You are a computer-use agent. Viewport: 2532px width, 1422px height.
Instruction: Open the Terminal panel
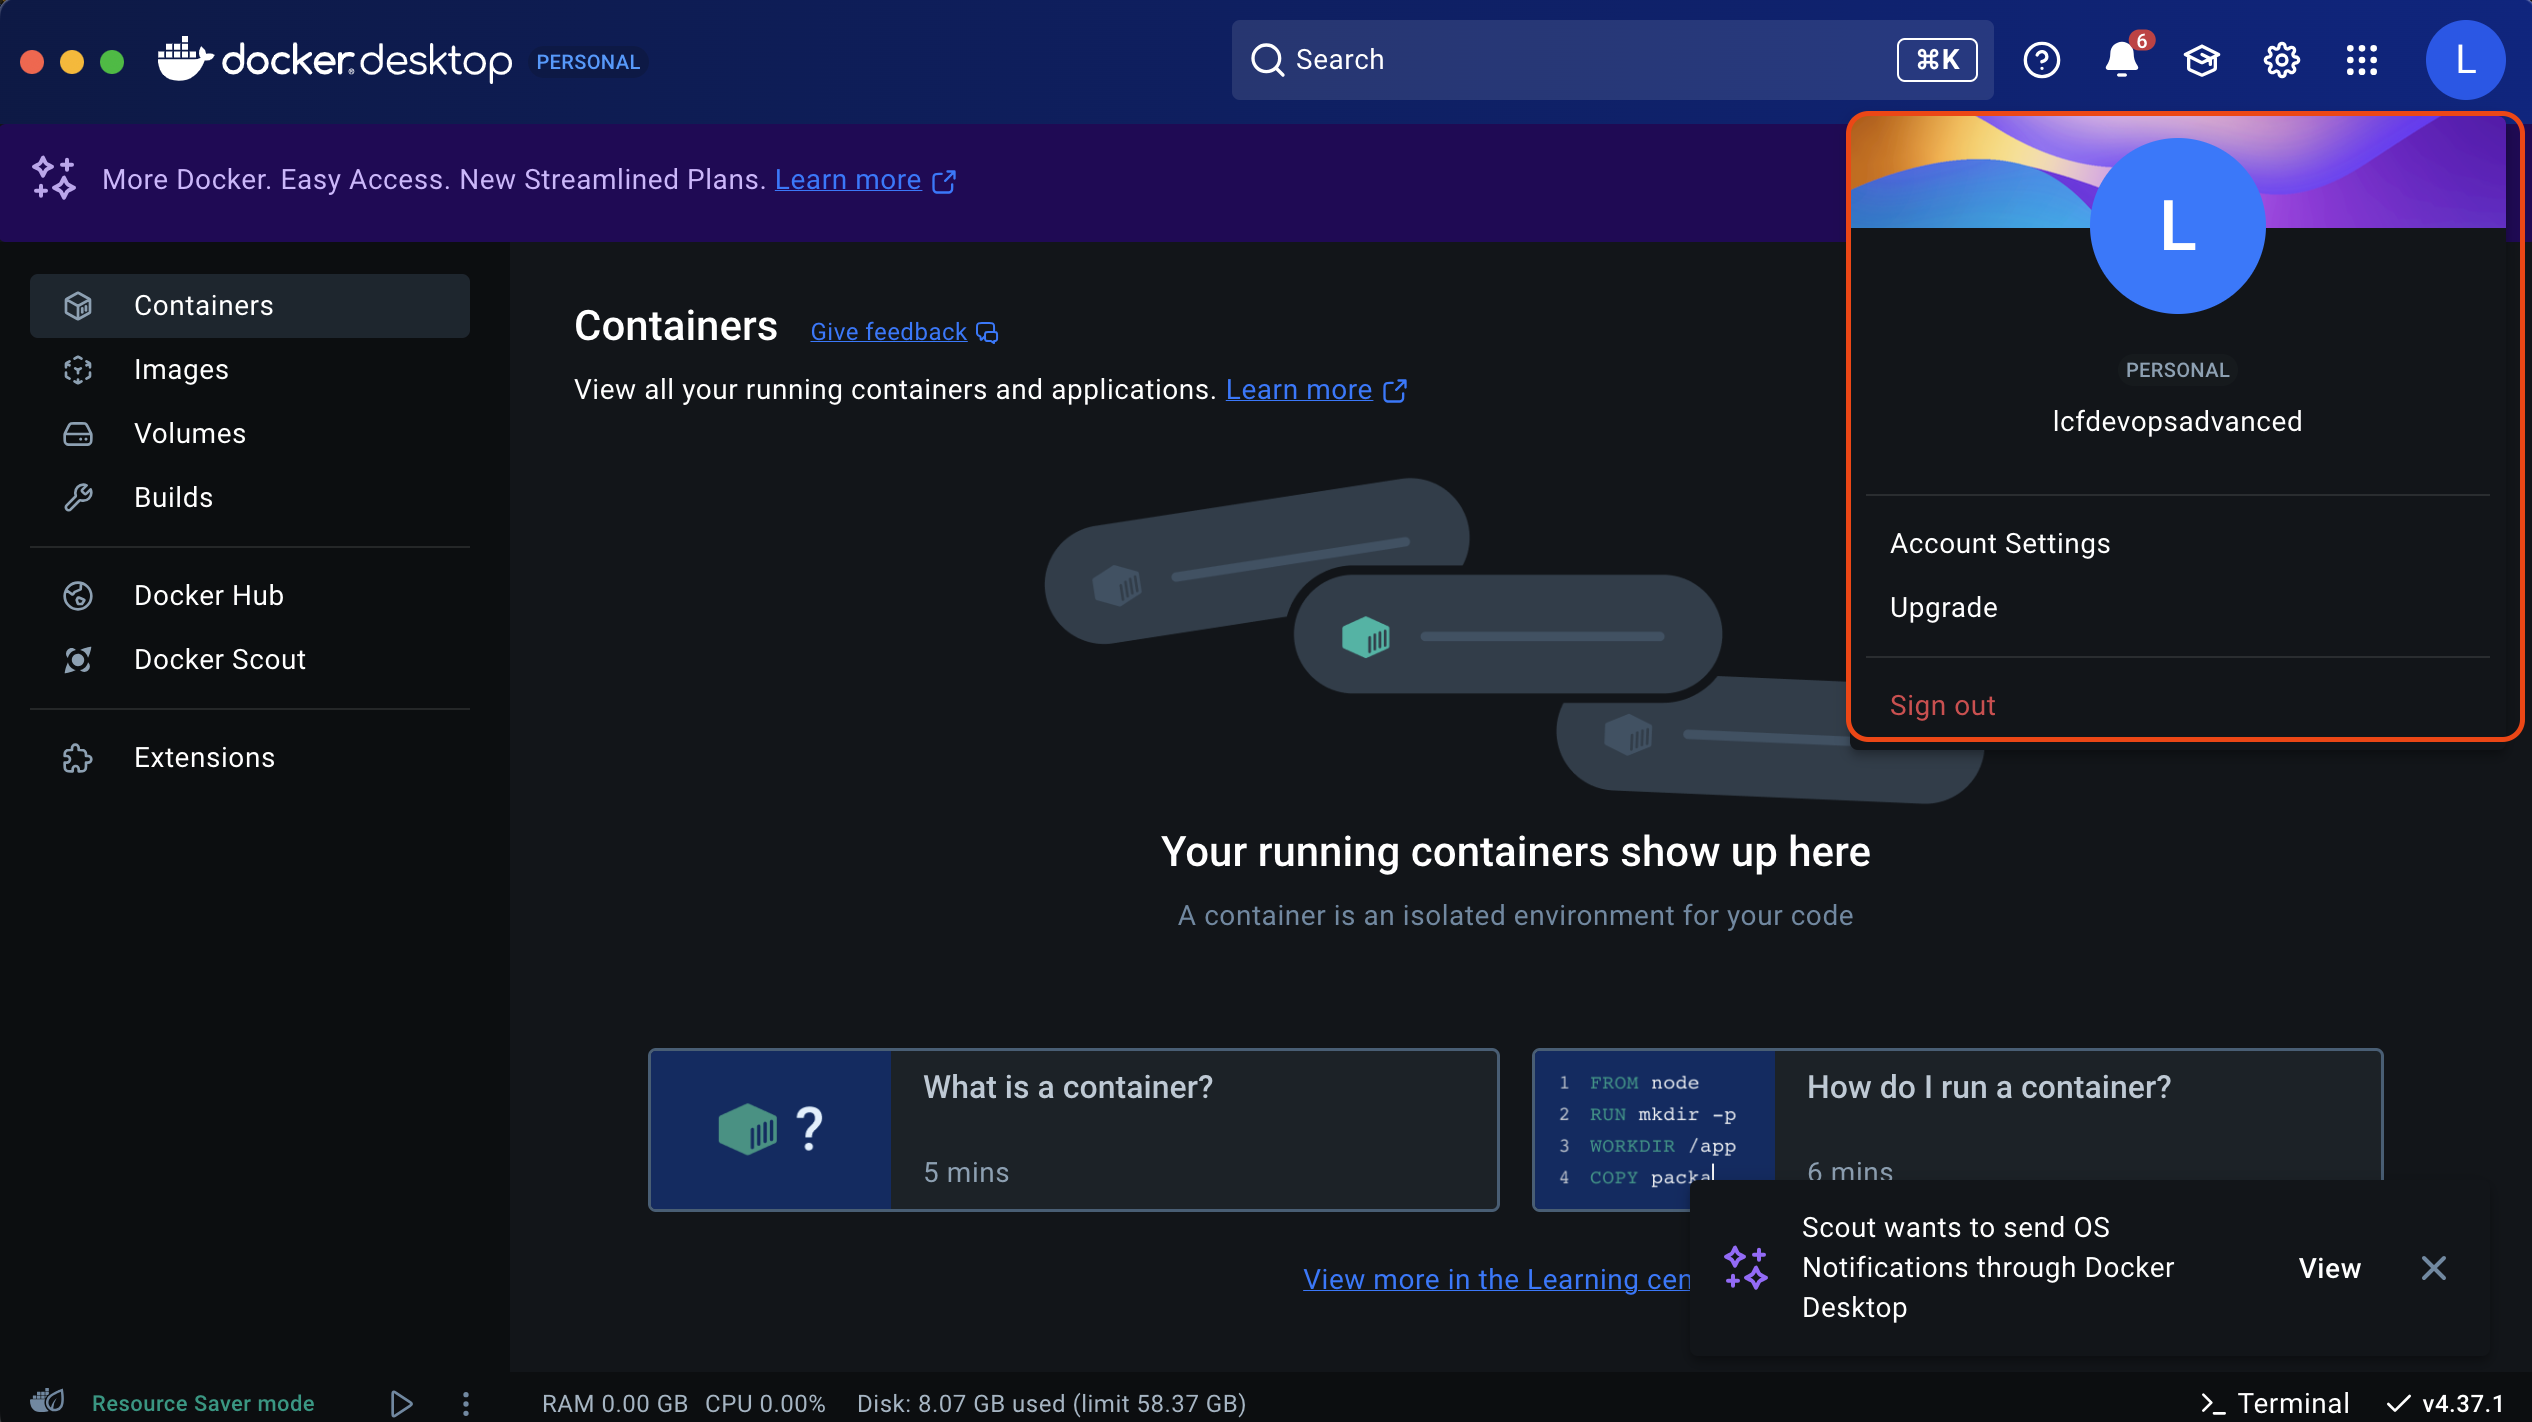point(2275,1403)
